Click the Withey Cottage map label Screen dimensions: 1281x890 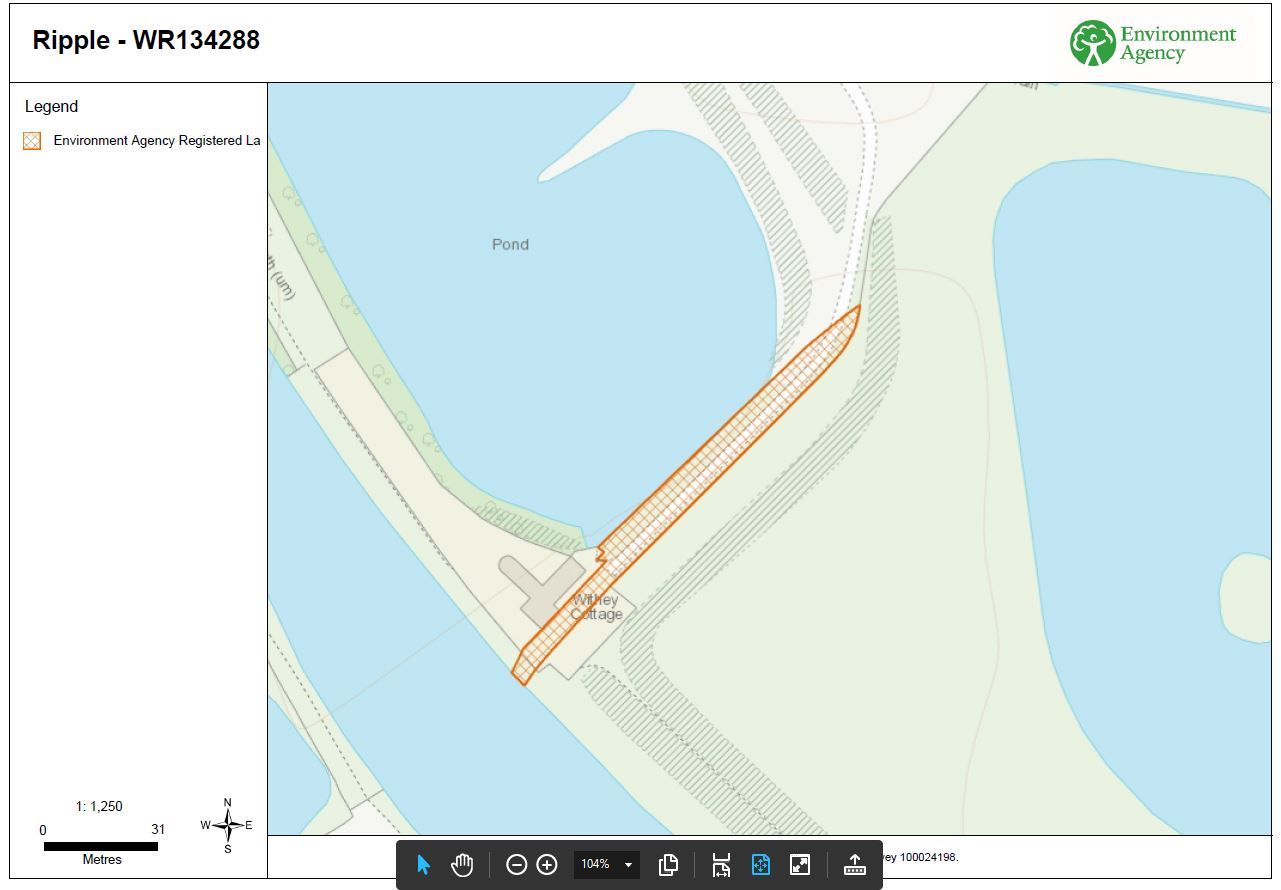click(x=597, y=607)
